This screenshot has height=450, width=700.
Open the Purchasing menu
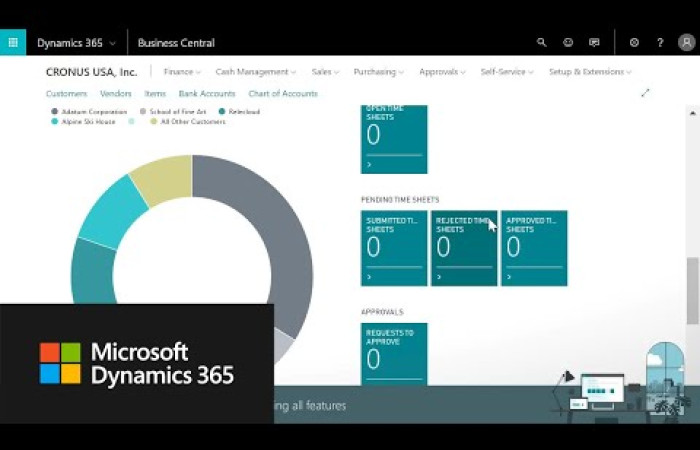(x=378, y=72)
